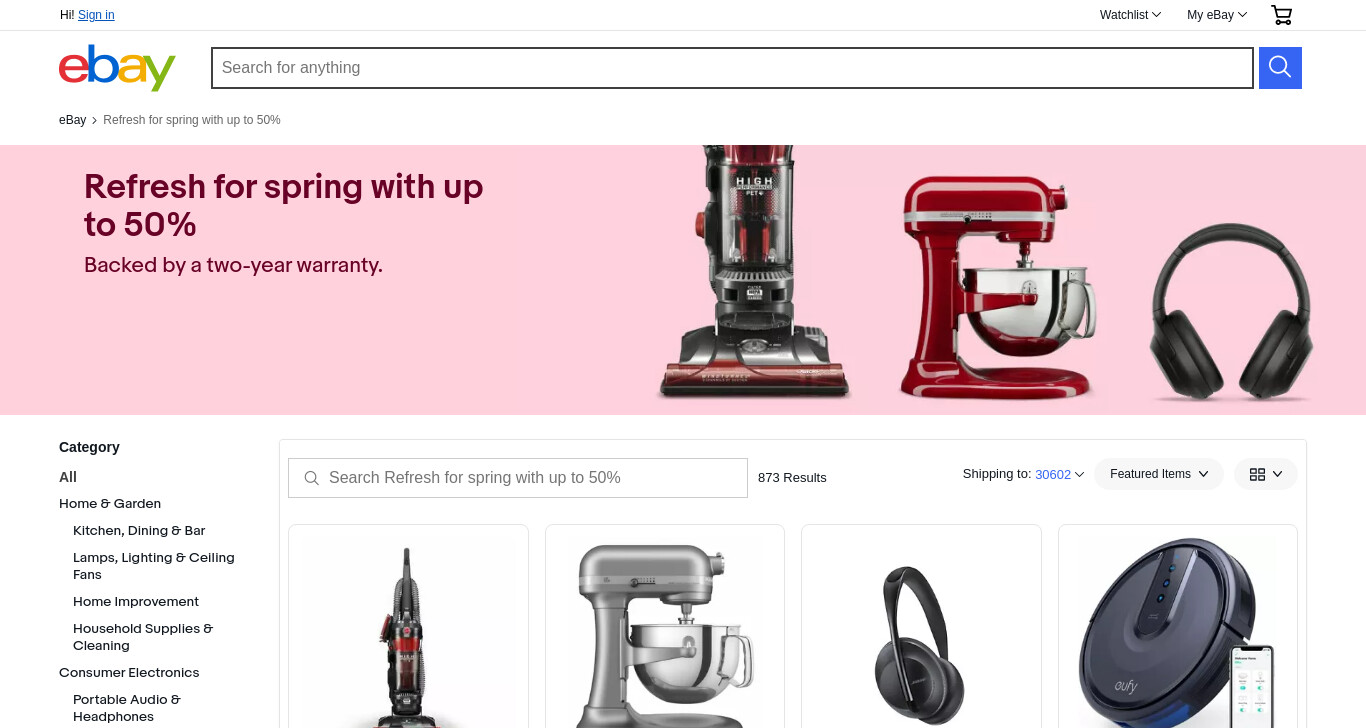Select Lamps, Lighting & Ceiling Fans category
The width and height of the screenshot is (1366, 728).
(x=154, y=566)
